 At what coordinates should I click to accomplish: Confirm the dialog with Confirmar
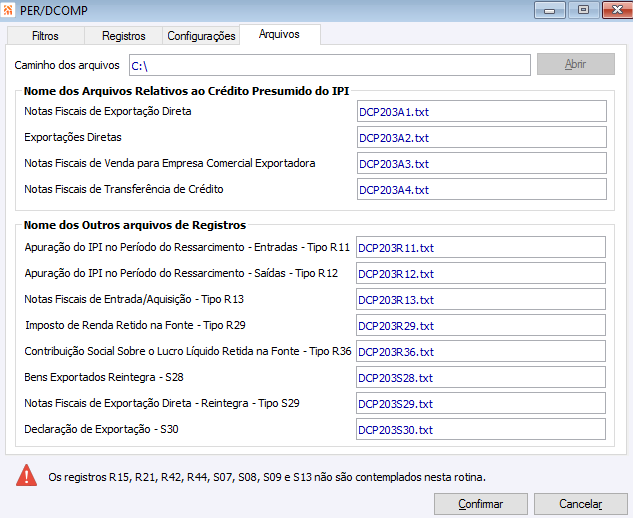click(481, 504)
